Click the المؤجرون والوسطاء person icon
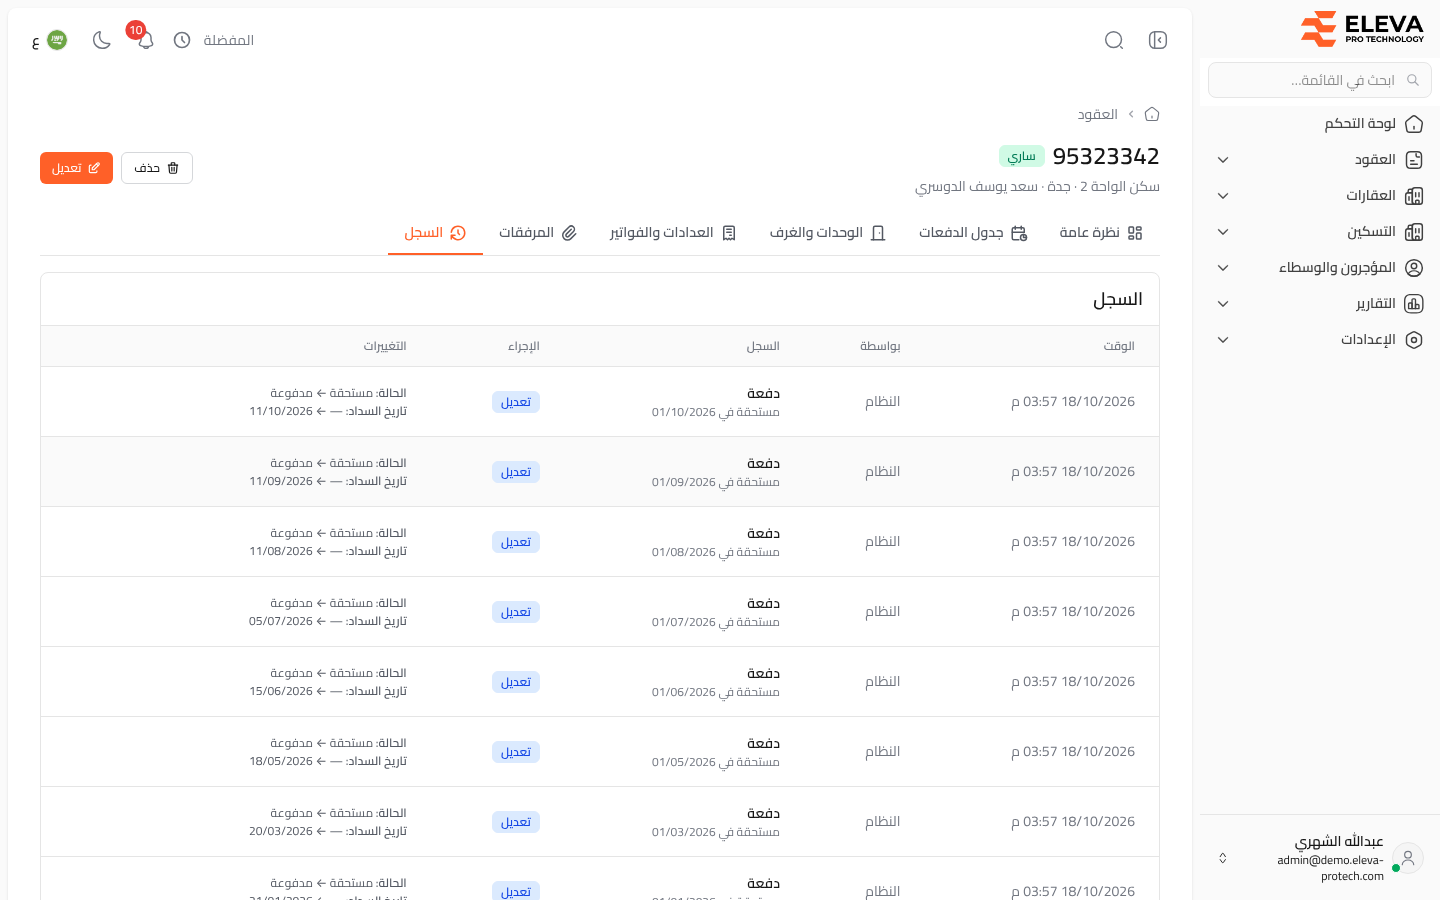This screenshot has height=900, width=1440. pos(1414,268)
